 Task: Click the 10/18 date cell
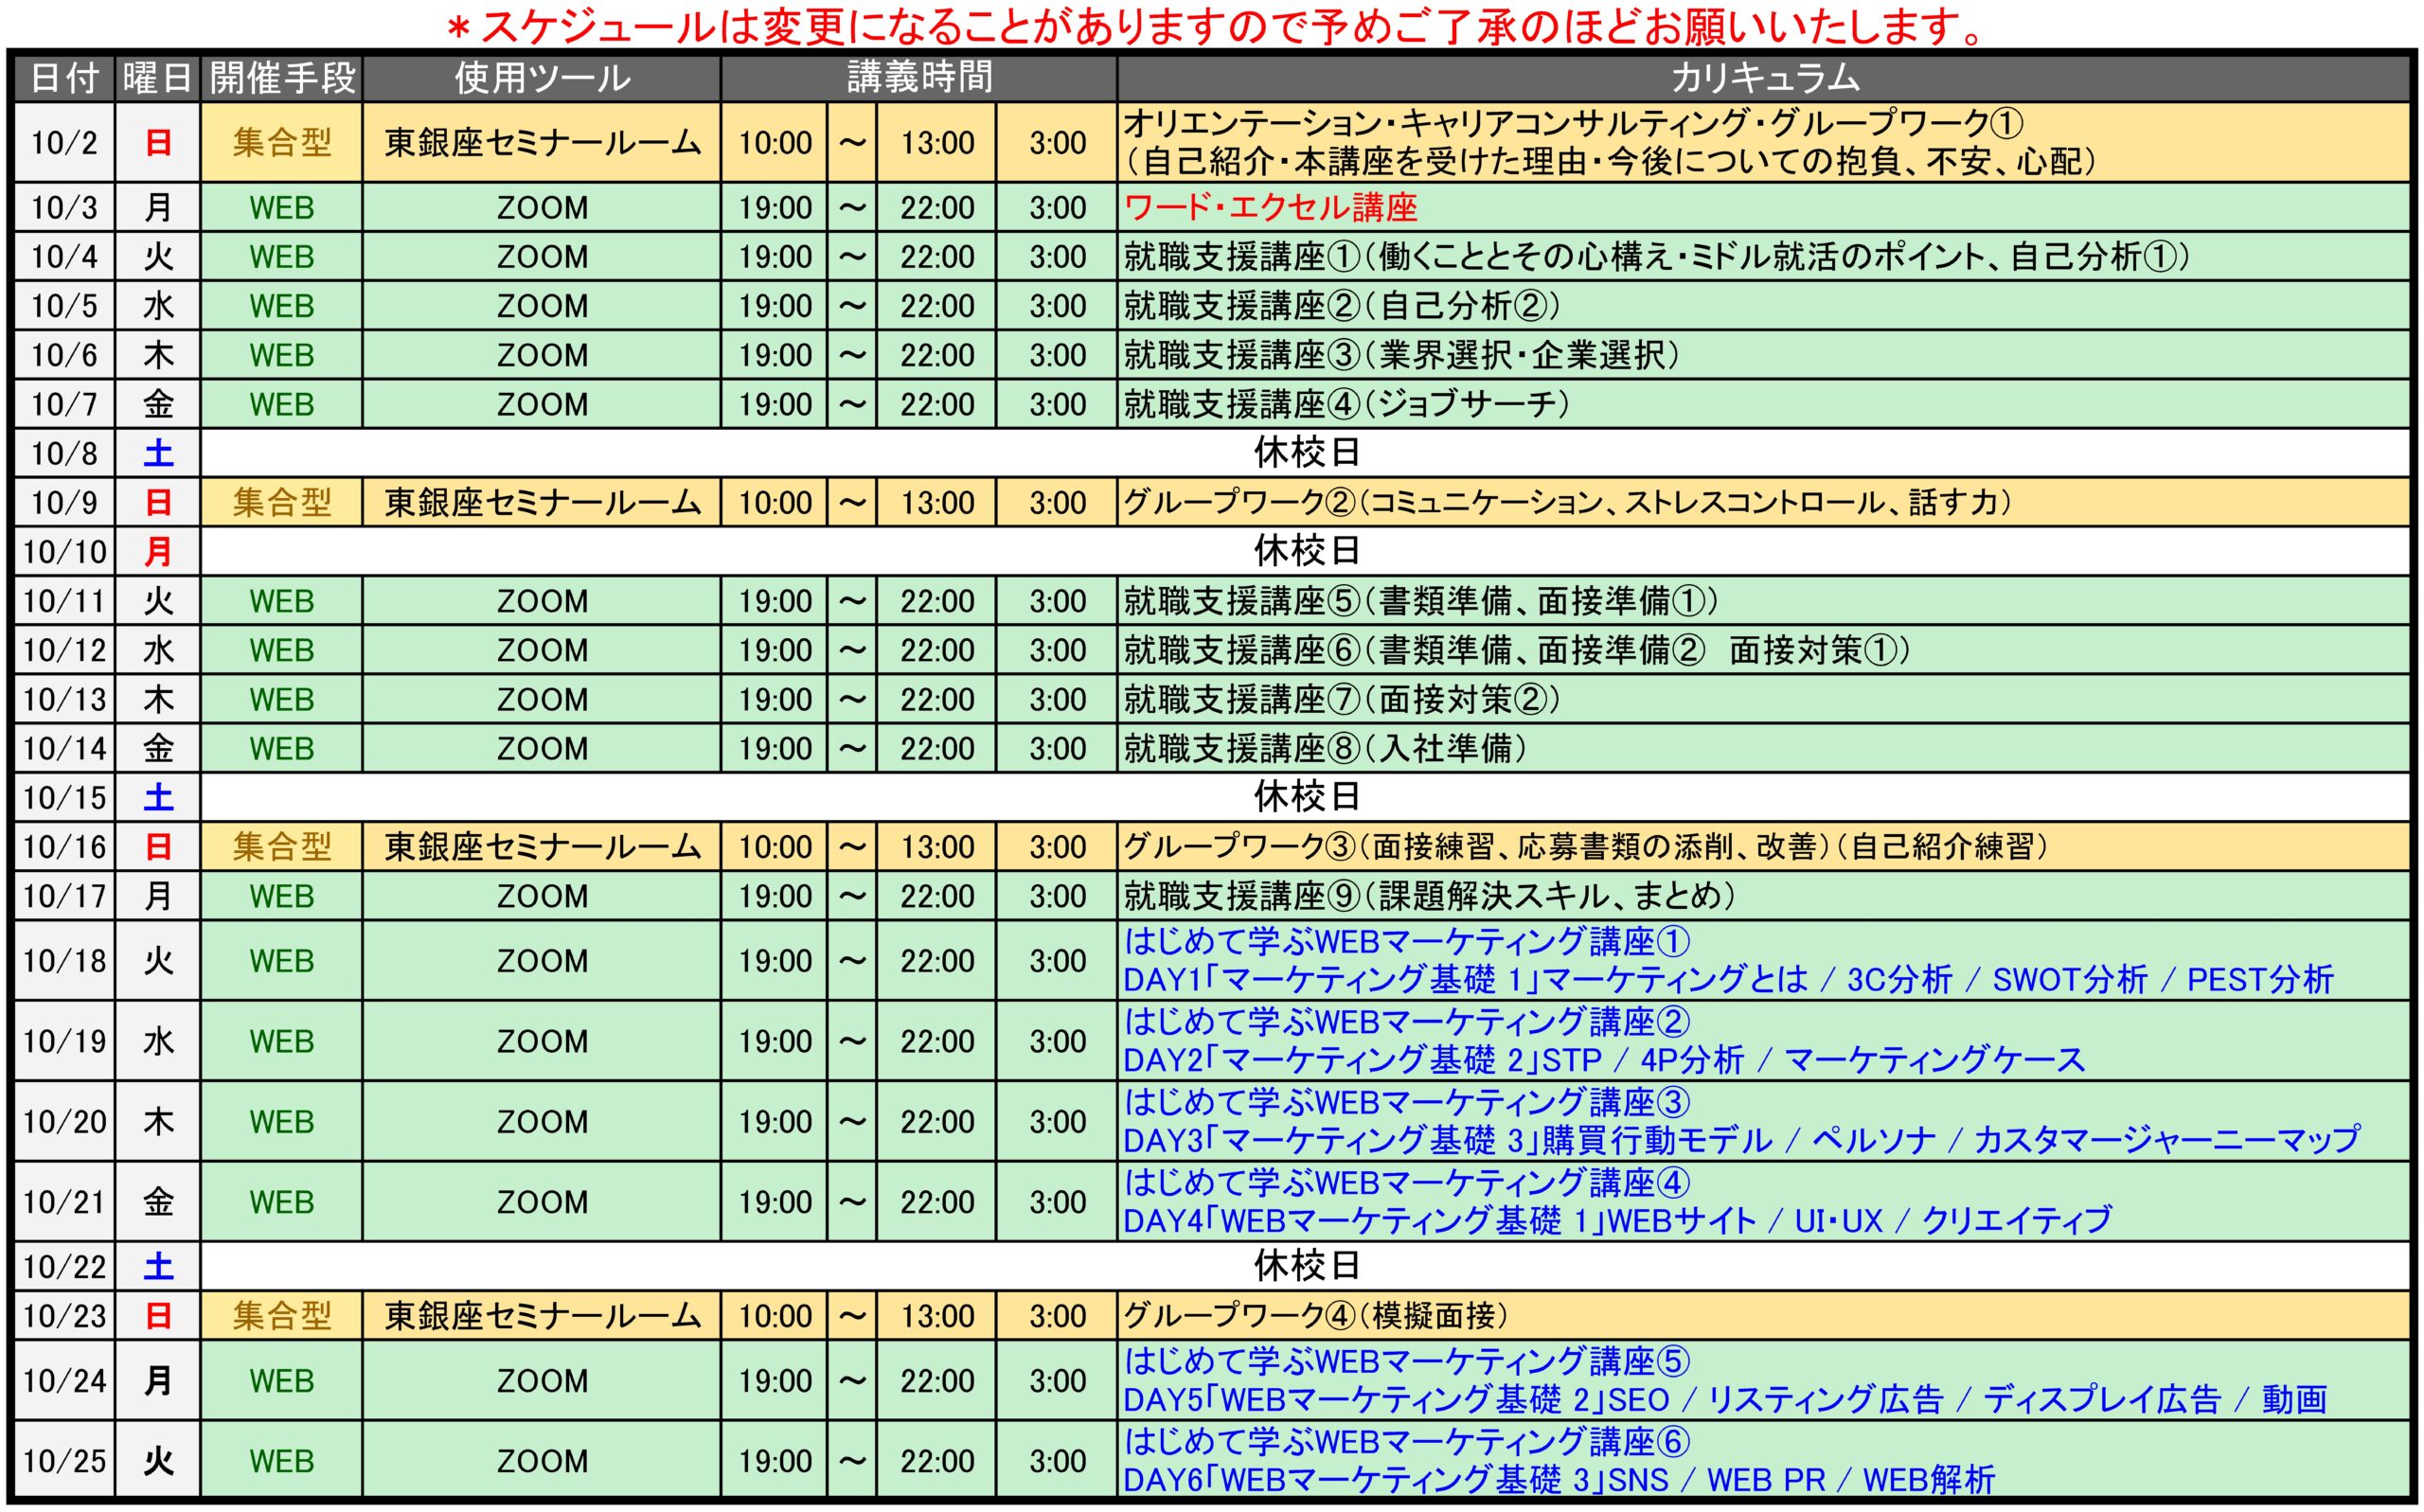point(65,961)
